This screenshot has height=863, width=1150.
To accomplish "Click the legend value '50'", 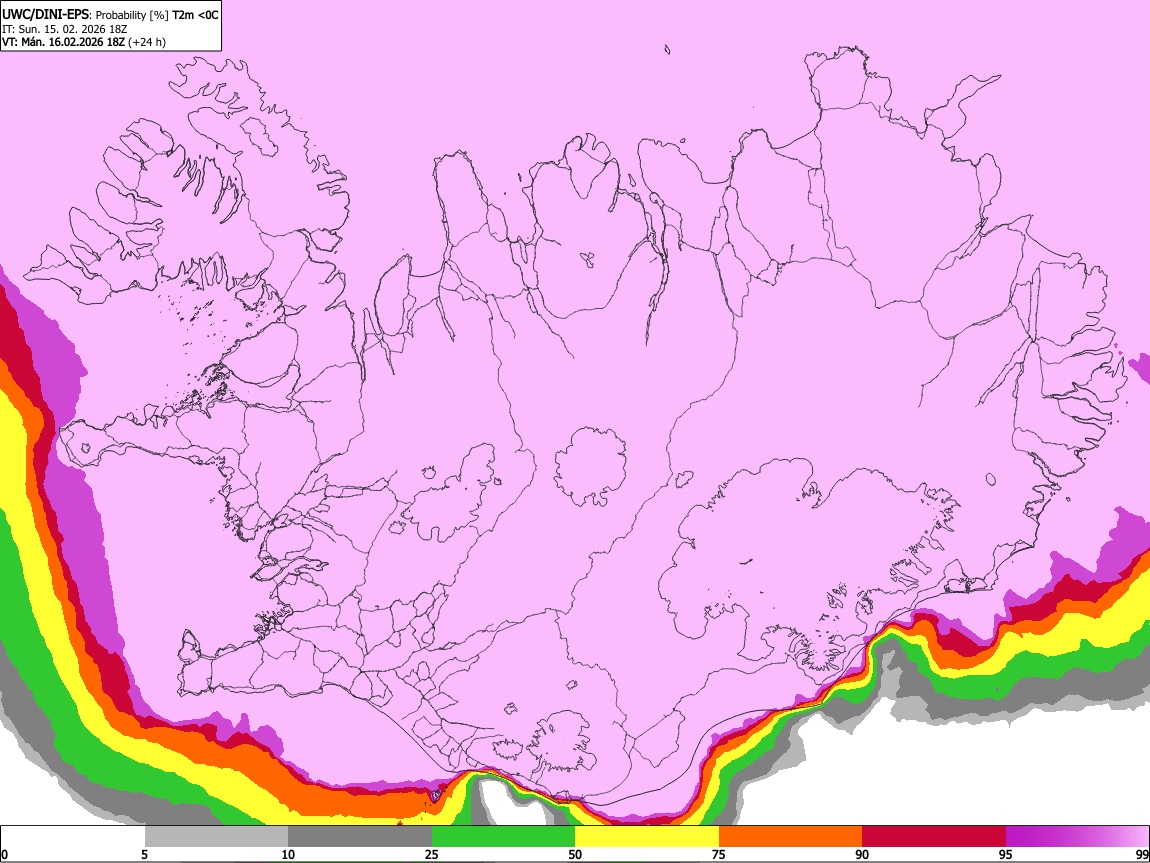I will (x=575, y=854).
